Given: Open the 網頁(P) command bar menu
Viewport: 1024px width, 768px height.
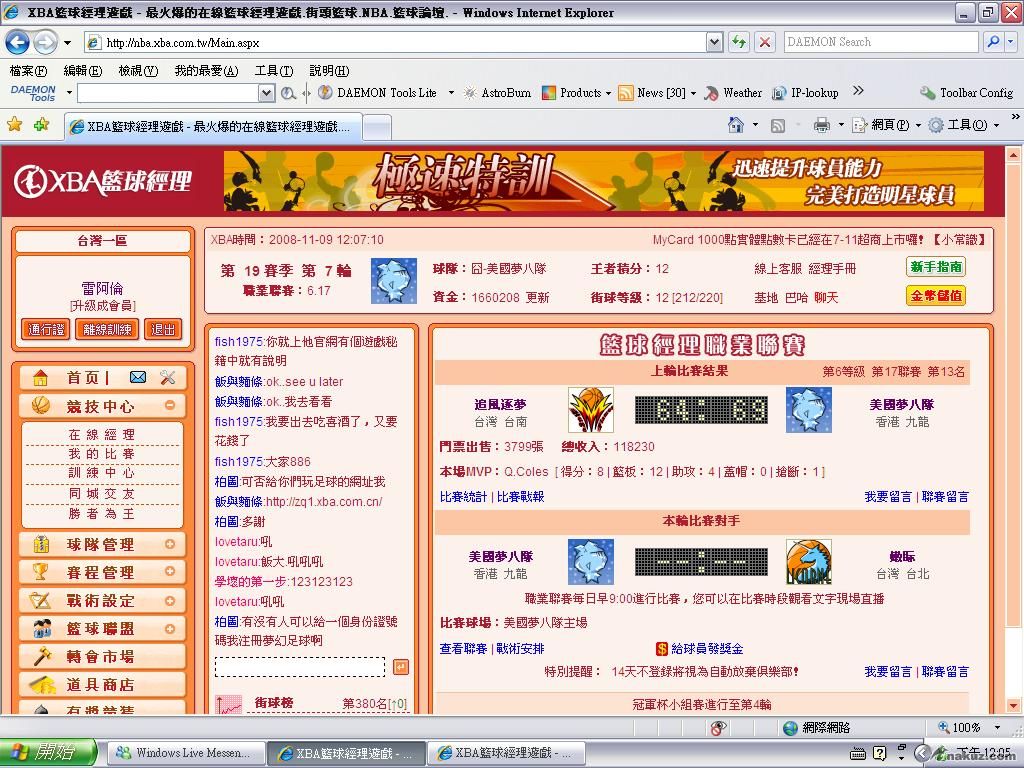Looking at the screenshot, I should point(886,125).
